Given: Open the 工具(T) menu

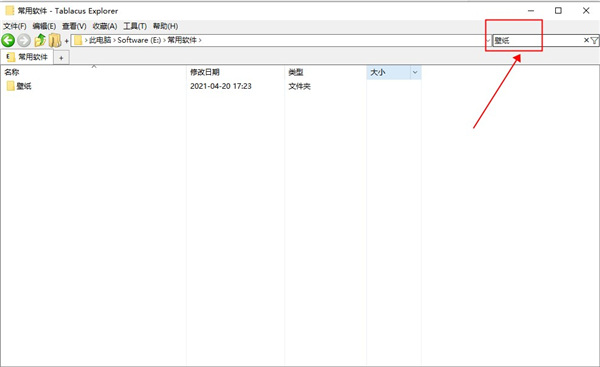Looking at the screenshot, I should (x=135, y=26).
